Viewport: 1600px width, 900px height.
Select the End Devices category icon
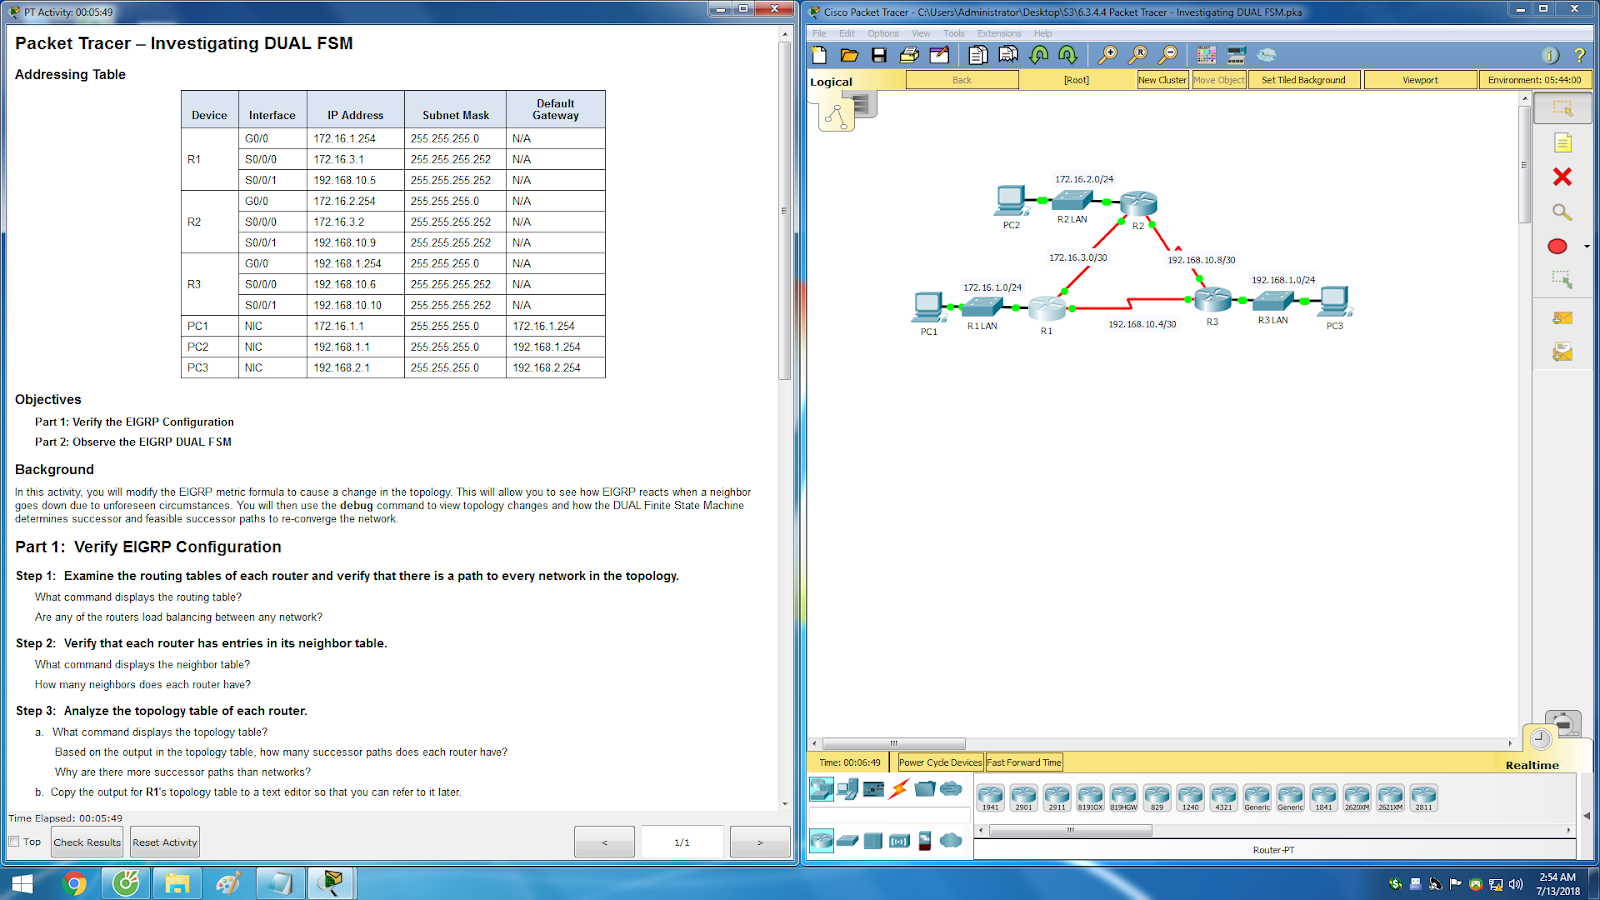(847, 789)
